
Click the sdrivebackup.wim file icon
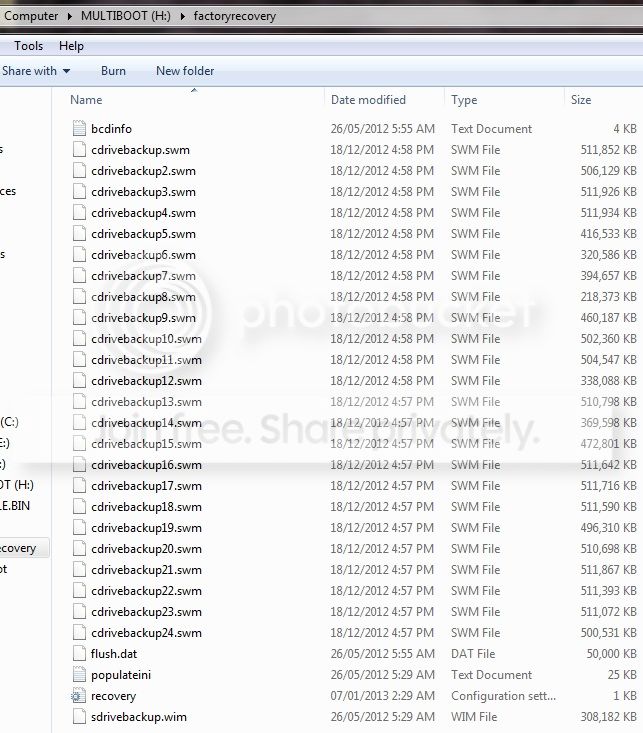[79, 717]
